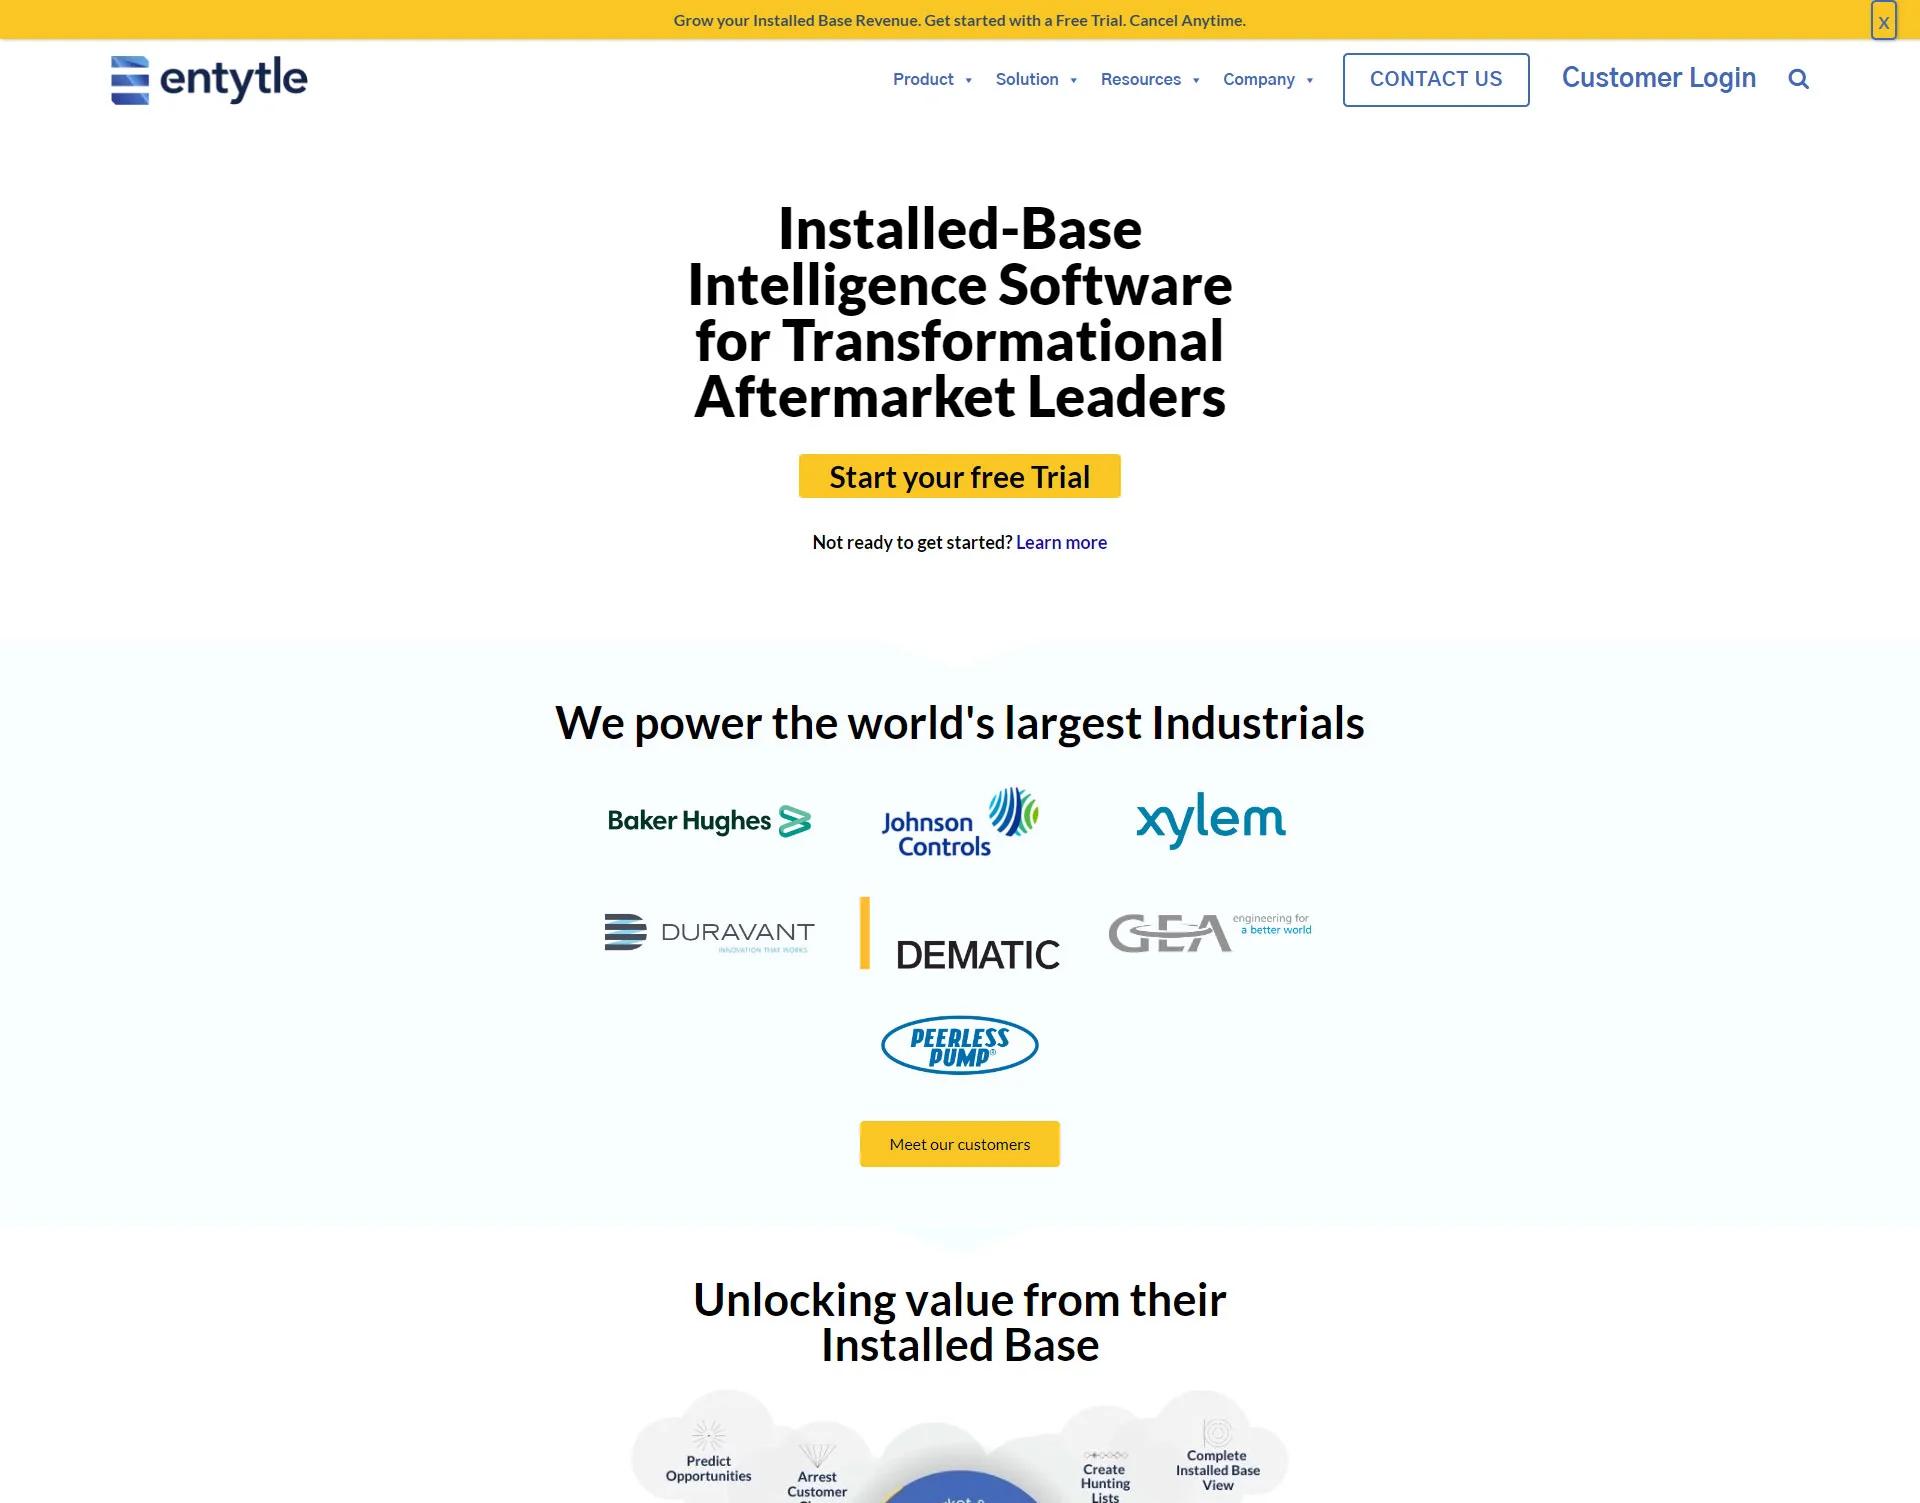Click the Xylem logo
Screen dimensions: 1920x1503
coord(1210,819)
